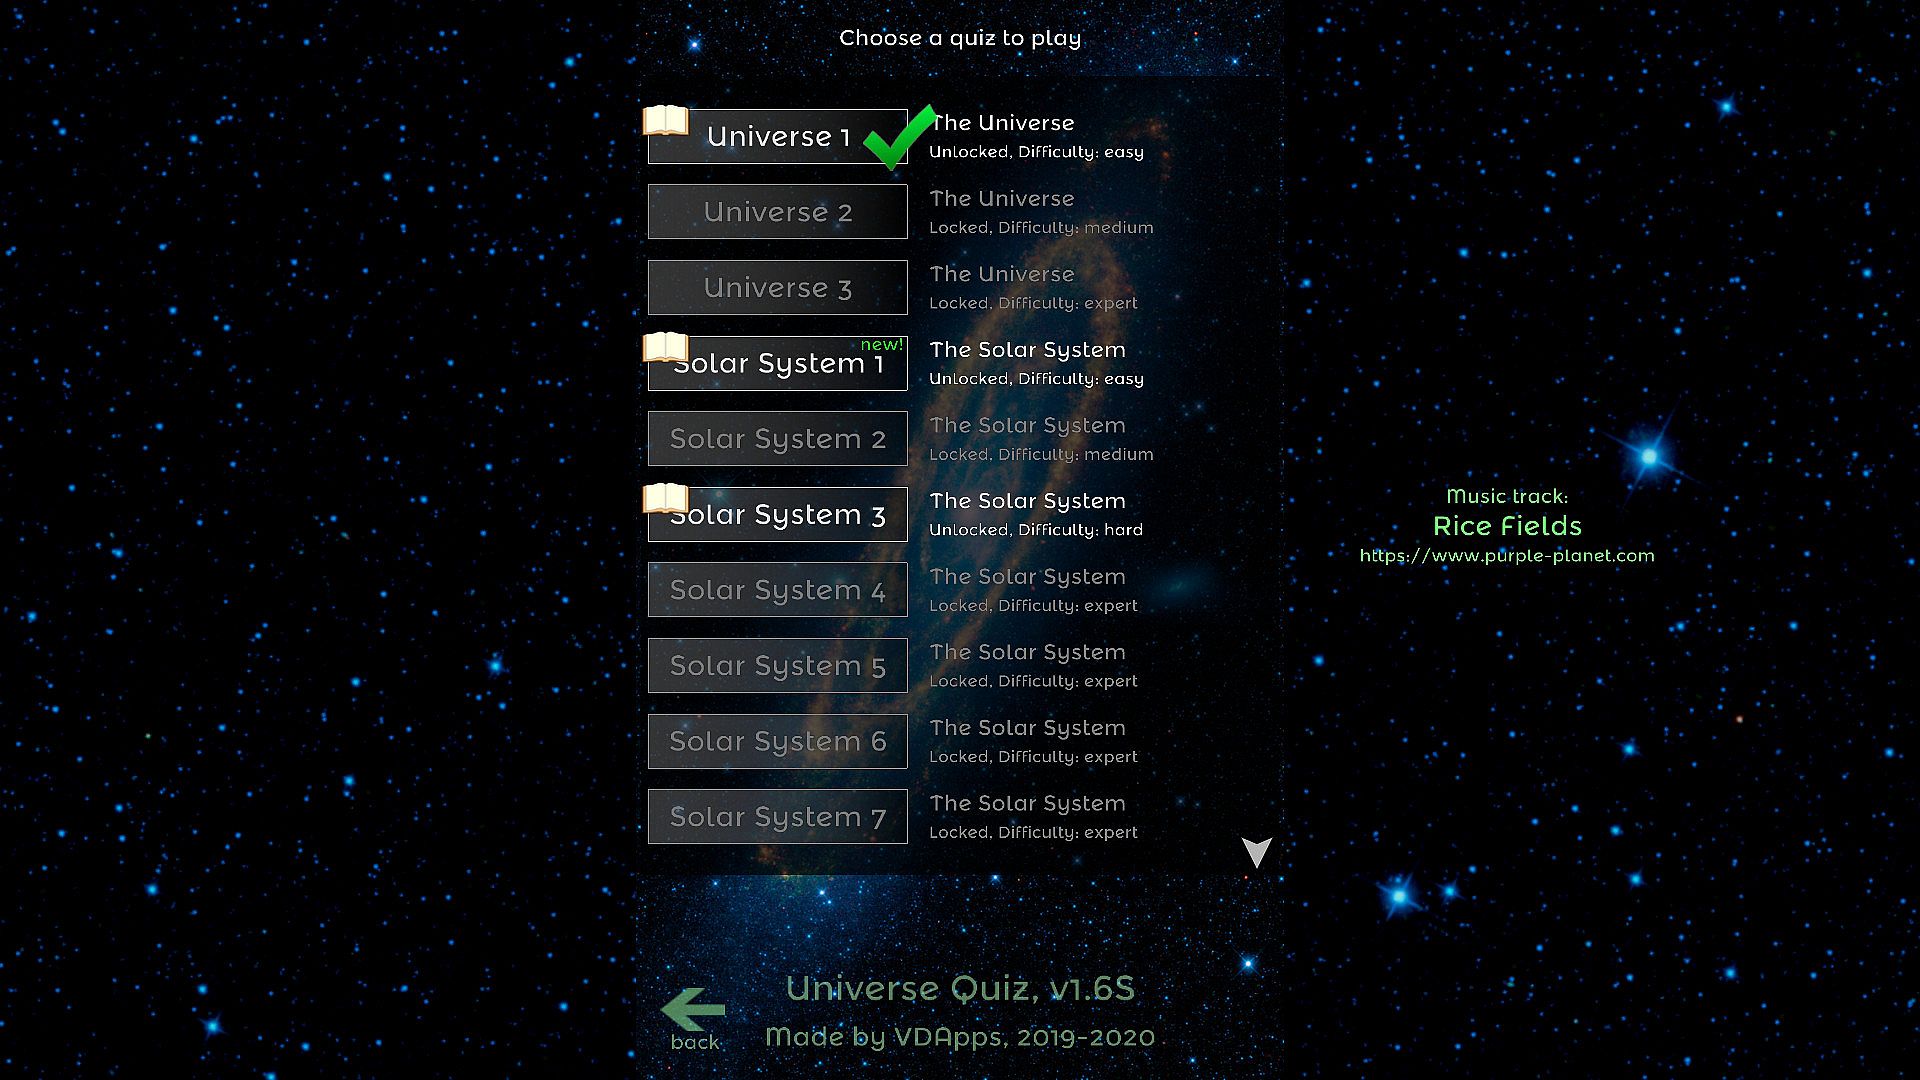This screenshot has height=1080, width=1920.
Task: Select the locked Solar System 7 quiz
Action: (x=777, y=817)
